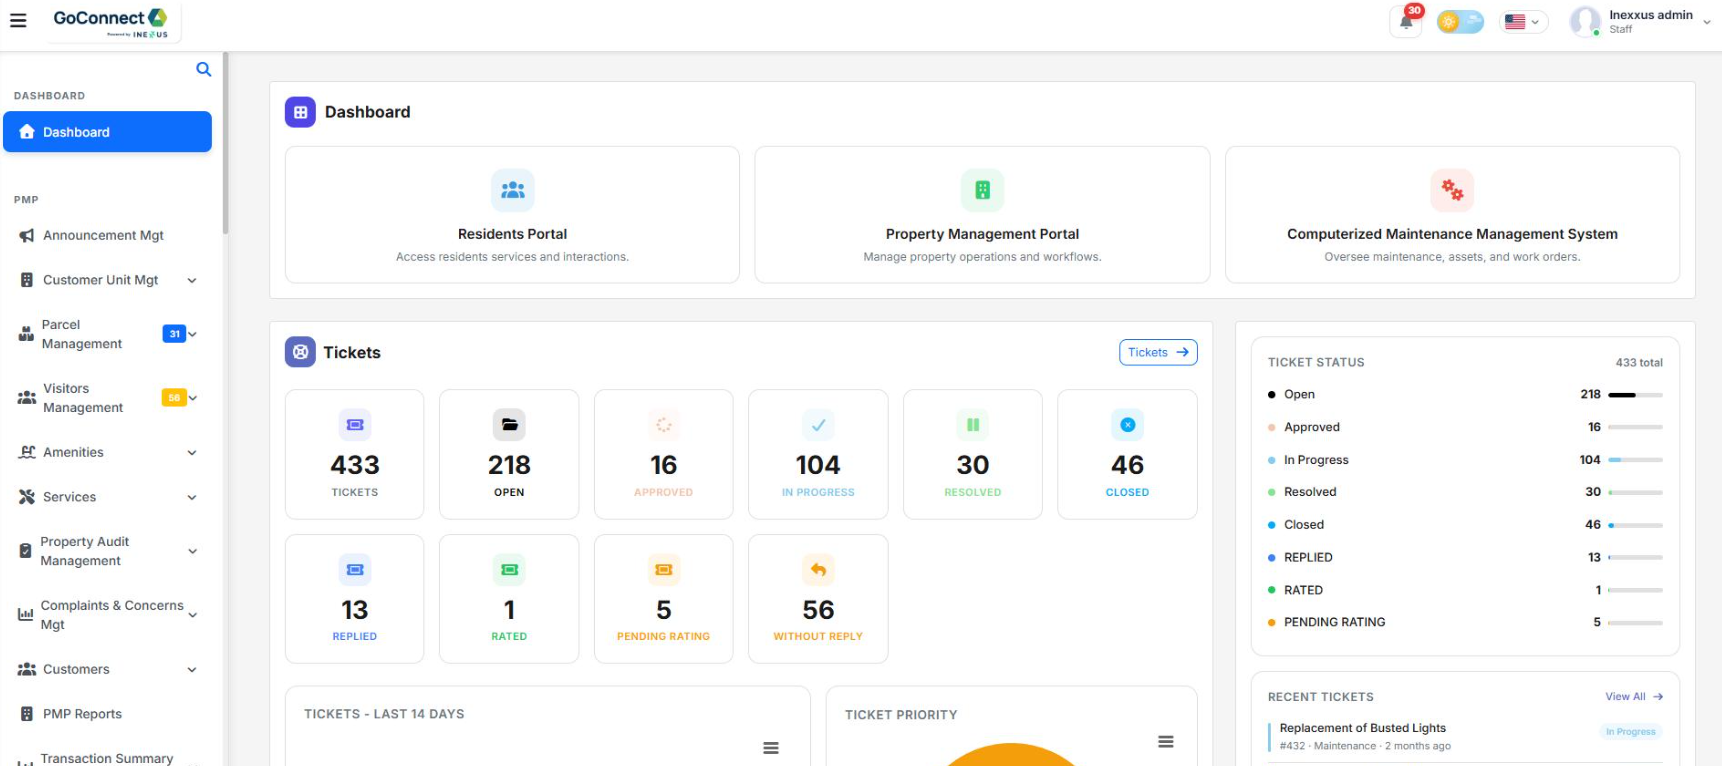Click the View All recent tickets link
This screenshot has height=766, width=1722.
coord(1634,697)
